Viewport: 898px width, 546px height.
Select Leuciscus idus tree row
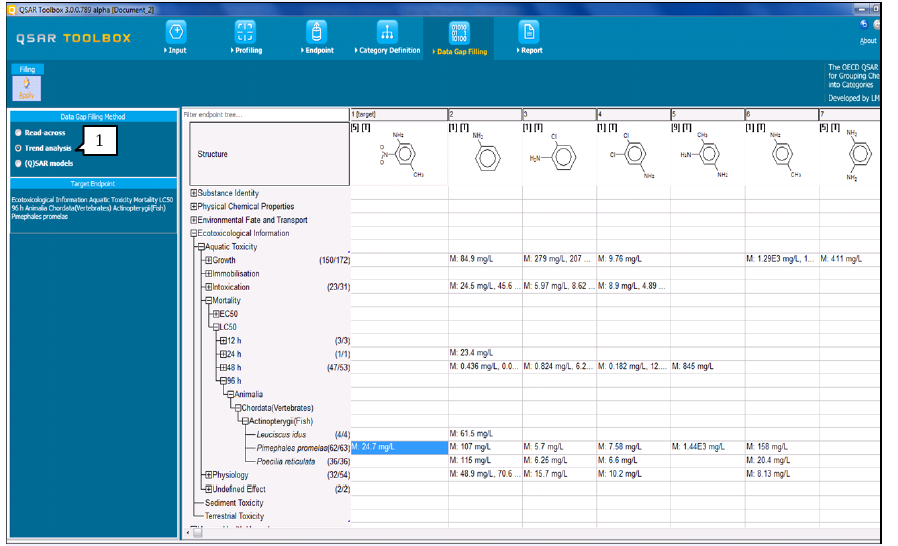tap(281, 435)
